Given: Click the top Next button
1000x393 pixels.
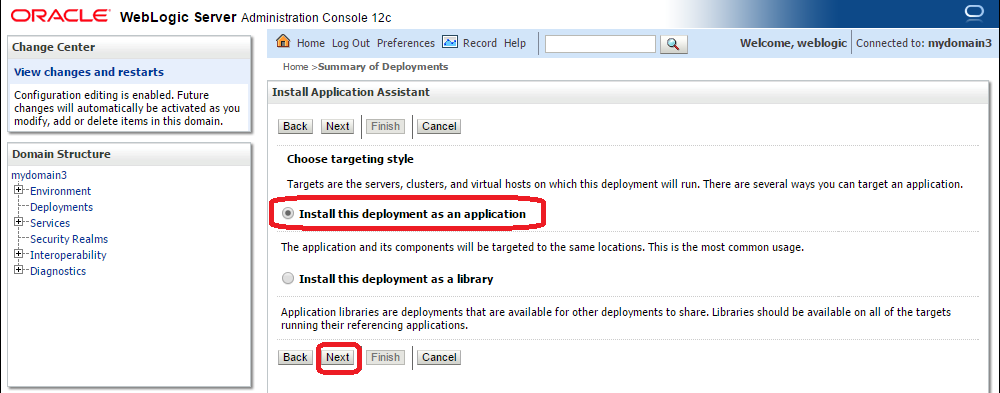Looking at the screenshot, I should coord(337,126).
